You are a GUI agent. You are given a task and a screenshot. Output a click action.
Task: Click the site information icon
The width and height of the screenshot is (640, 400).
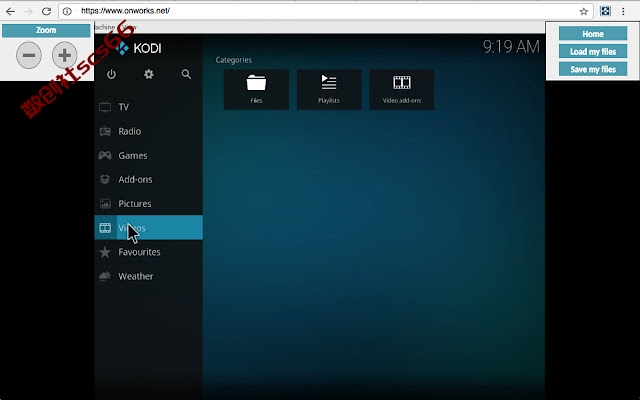click(67, 11)
